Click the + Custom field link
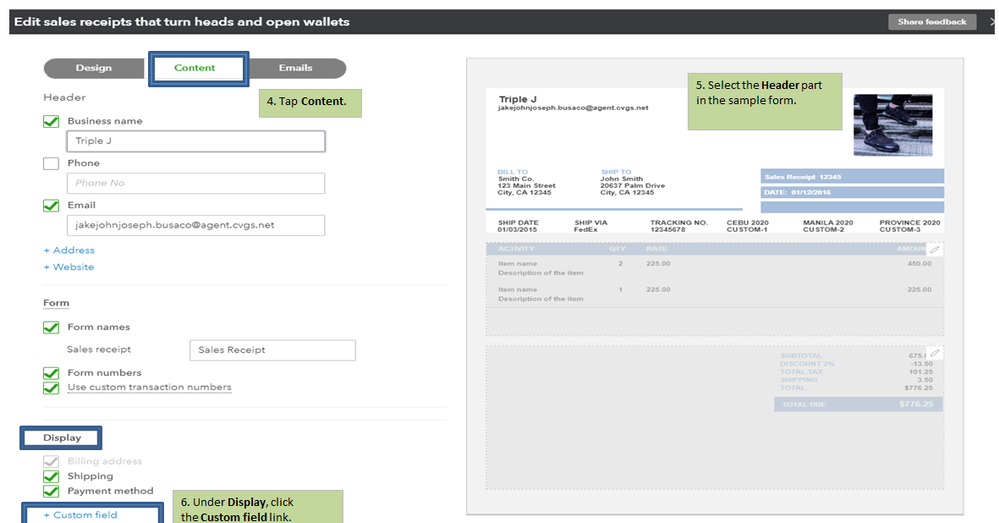The width and height of the screenshot is (999, 523). tap(80, 515)
